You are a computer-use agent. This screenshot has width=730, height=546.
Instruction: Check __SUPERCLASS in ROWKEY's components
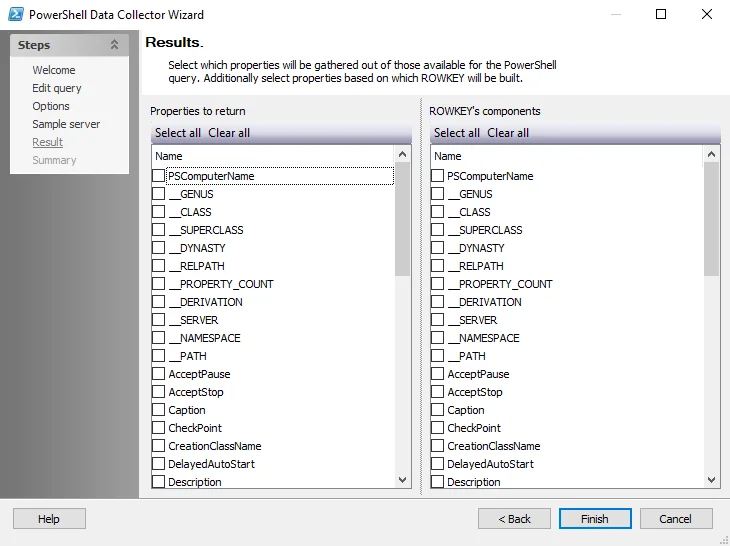[438, 230]
